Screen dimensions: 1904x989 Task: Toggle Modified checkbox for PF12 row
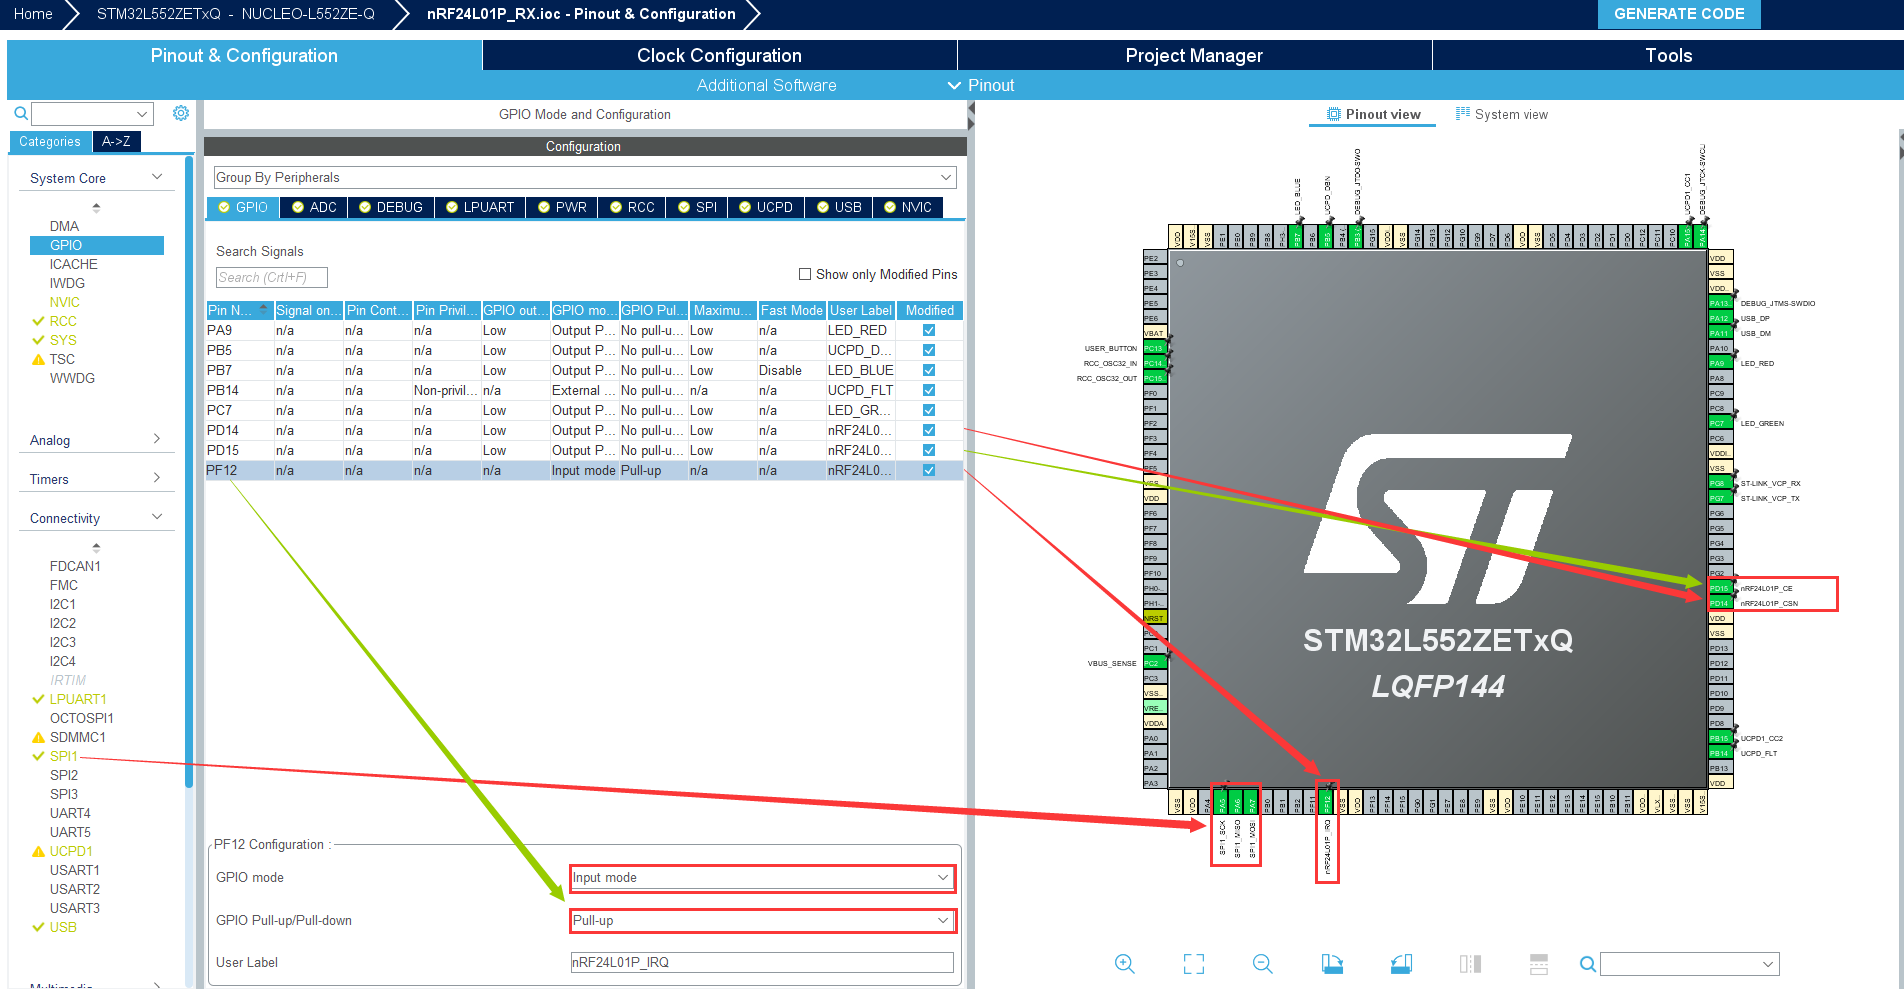tap(929, 470)
